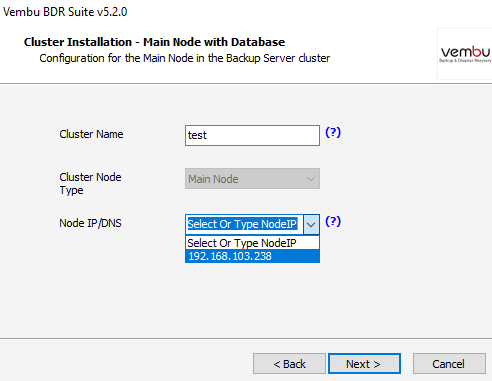Click the Vembu BDR Suite v5.2.0 title
The height and width of the screenshot is (381, 492).
(x=65, y=12)
